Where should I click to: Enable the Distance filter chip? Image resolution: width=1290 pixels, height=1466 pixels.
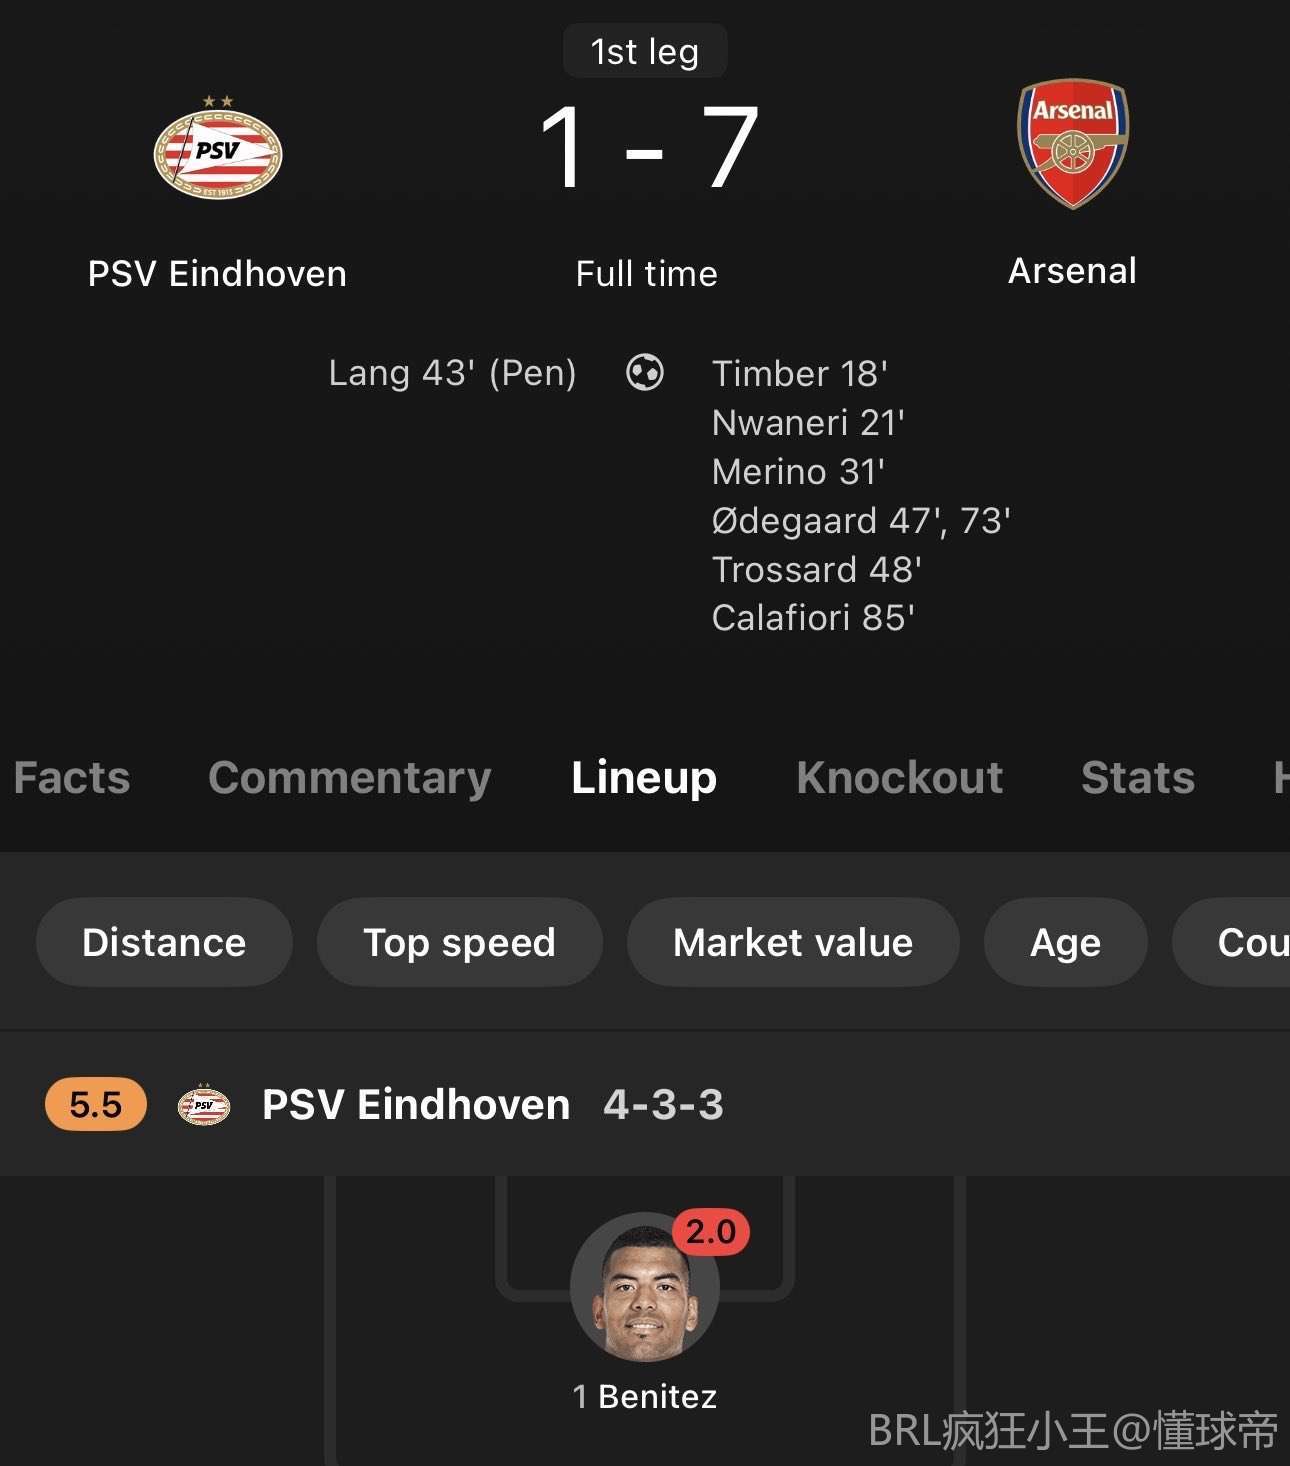coord(164,942)
